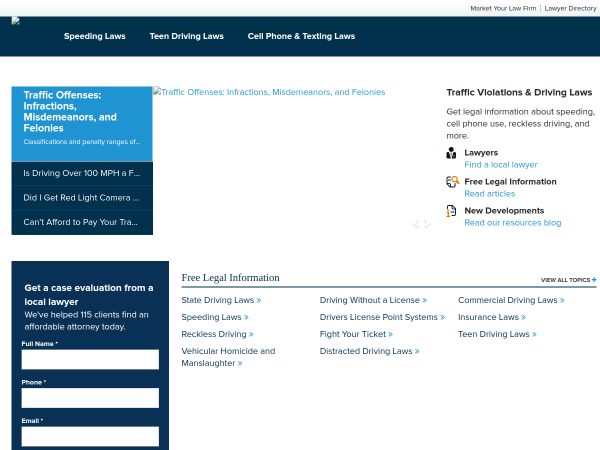Click the plus icon beside View All Topics

point(594,280)
